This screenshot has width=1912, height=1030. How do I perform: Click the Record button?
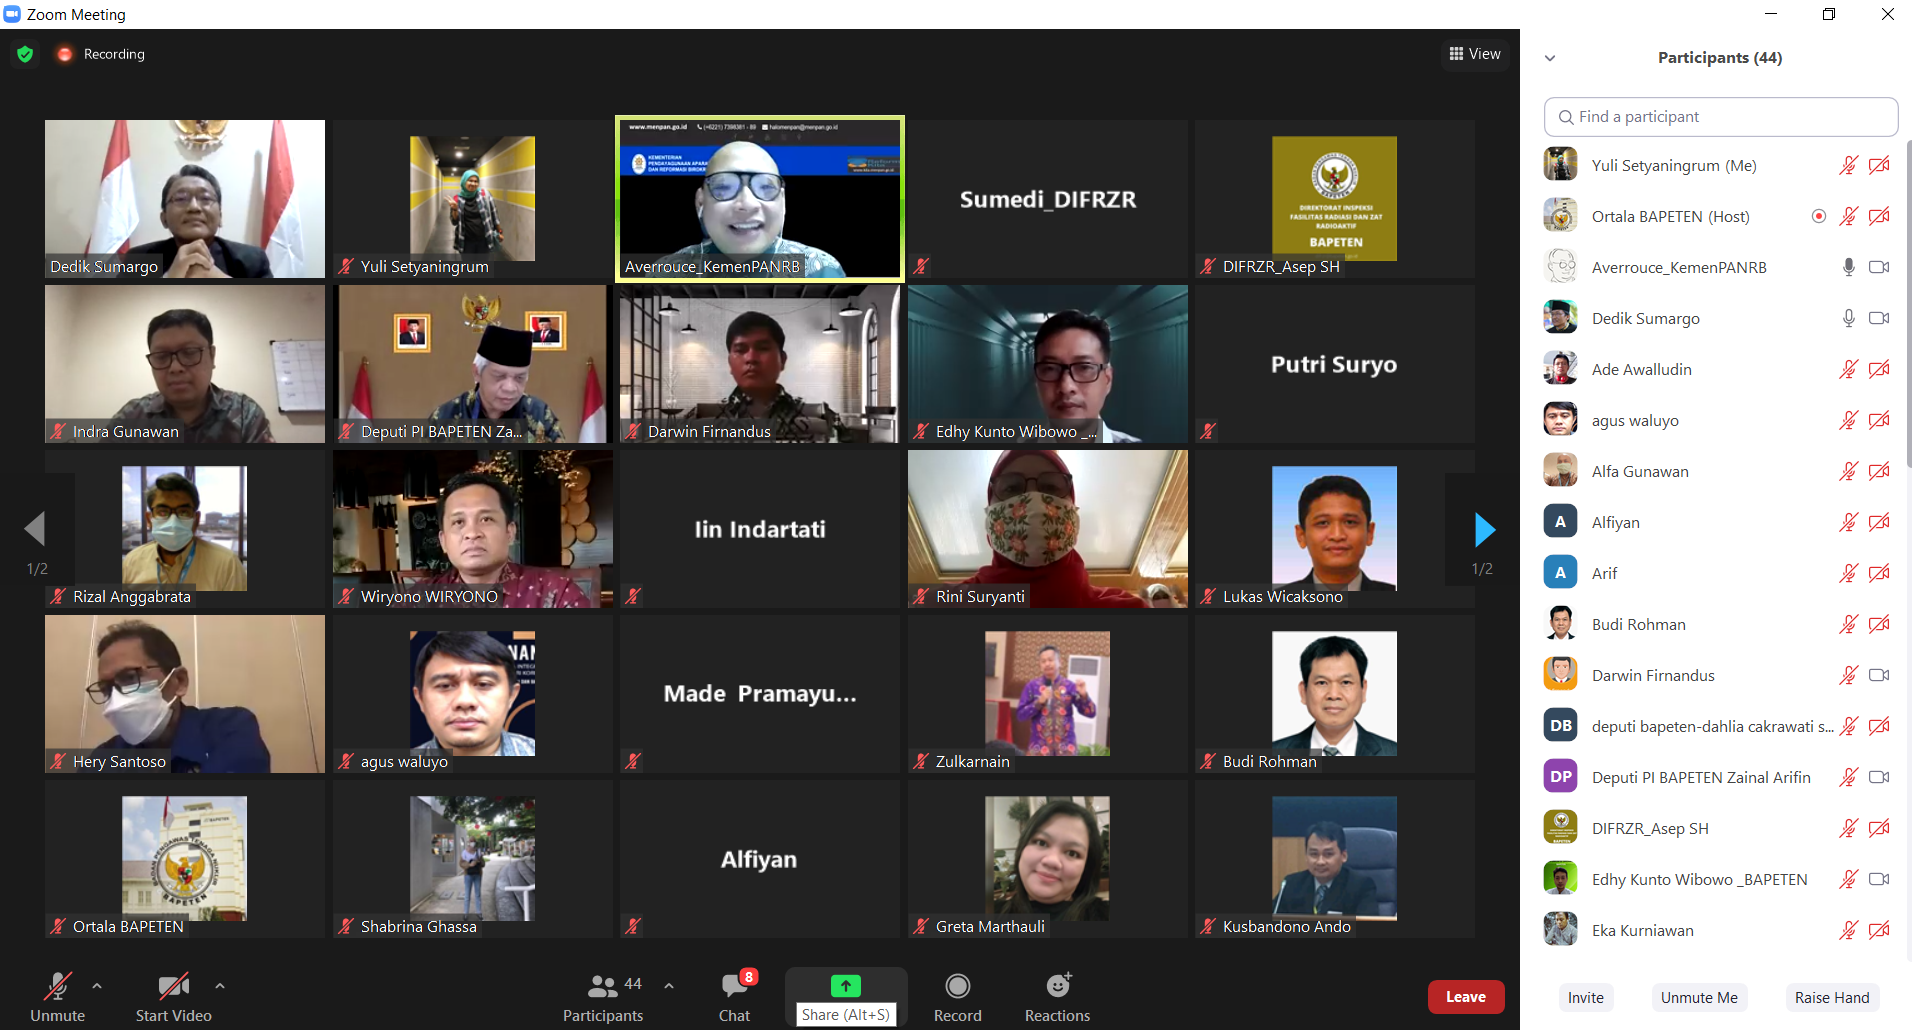[958, 997]
